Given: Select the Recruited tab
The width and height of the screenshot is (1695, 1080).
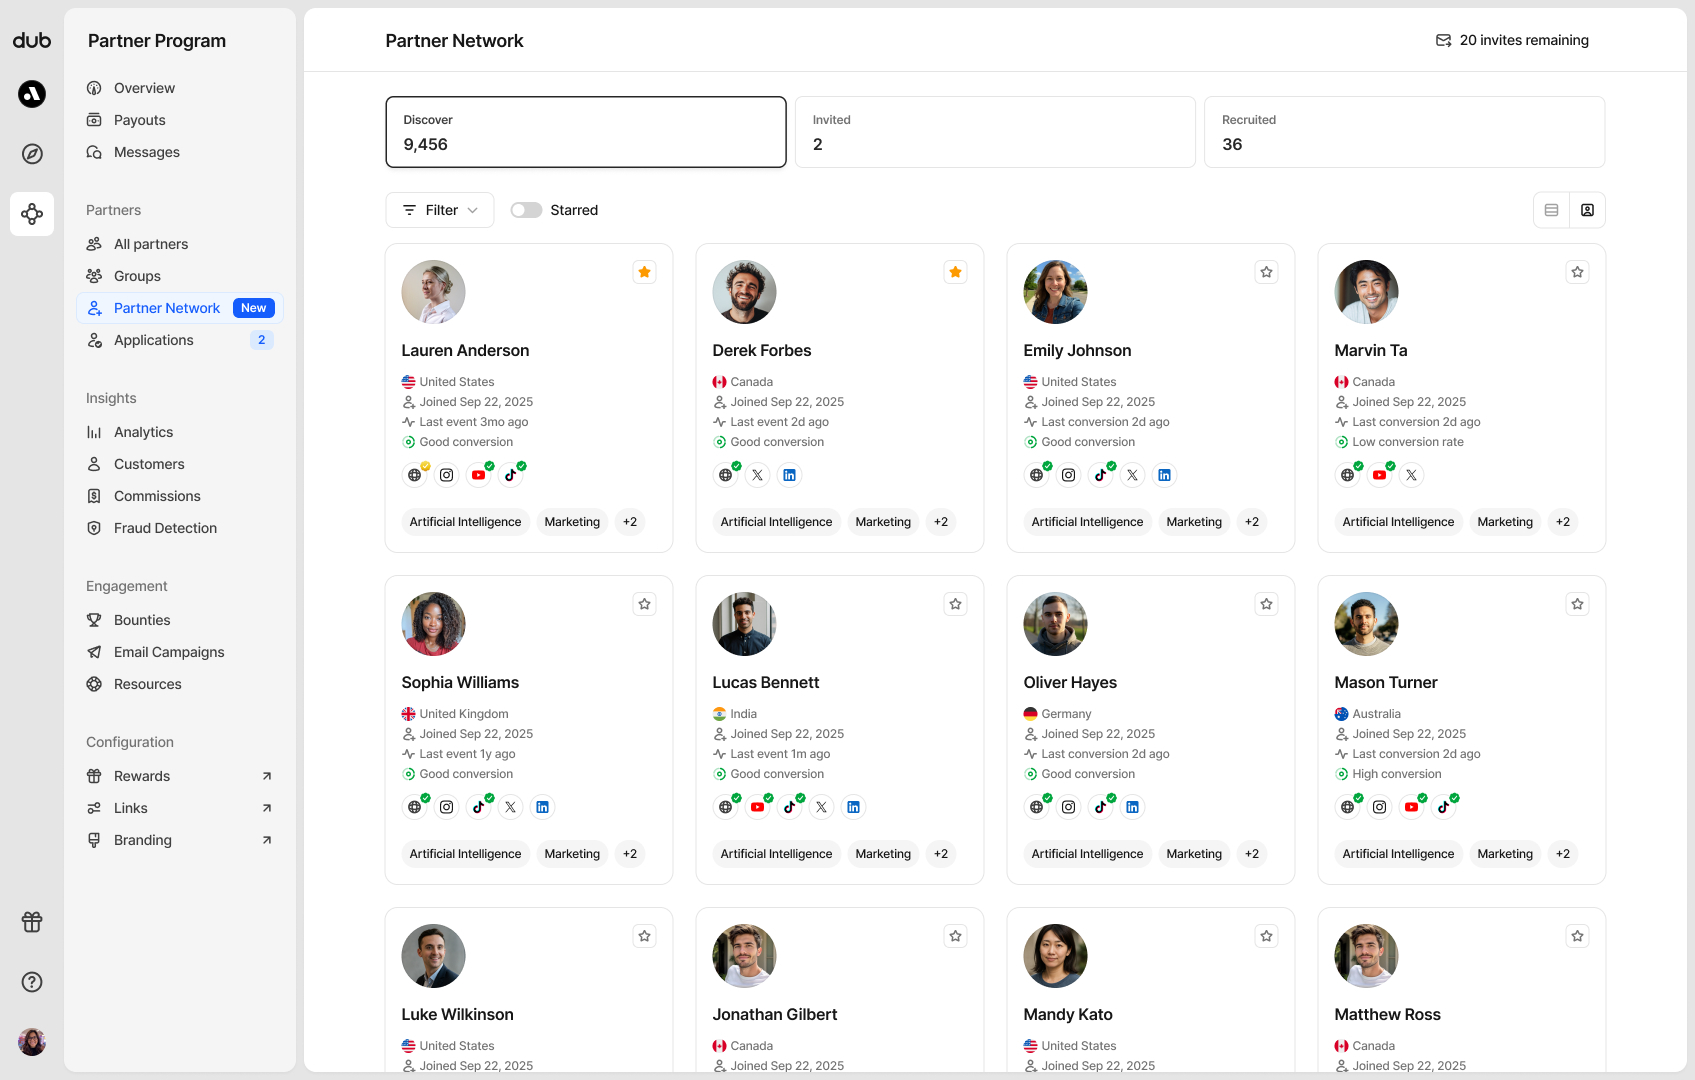Looking at the screenshot, I should pos(1404,132).
